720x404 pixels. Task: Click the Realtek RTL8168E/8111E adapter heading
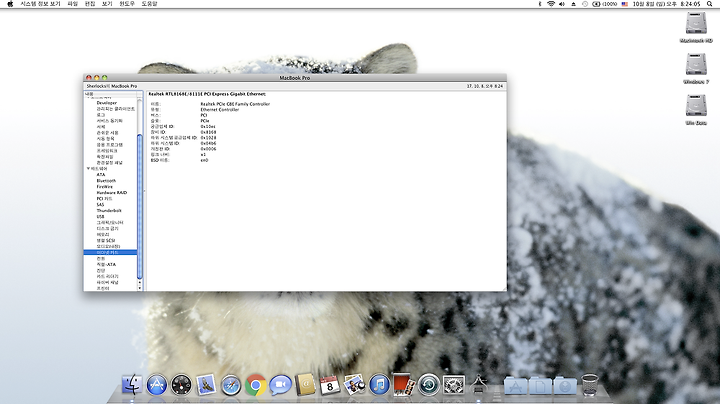[x=207, y=94]
